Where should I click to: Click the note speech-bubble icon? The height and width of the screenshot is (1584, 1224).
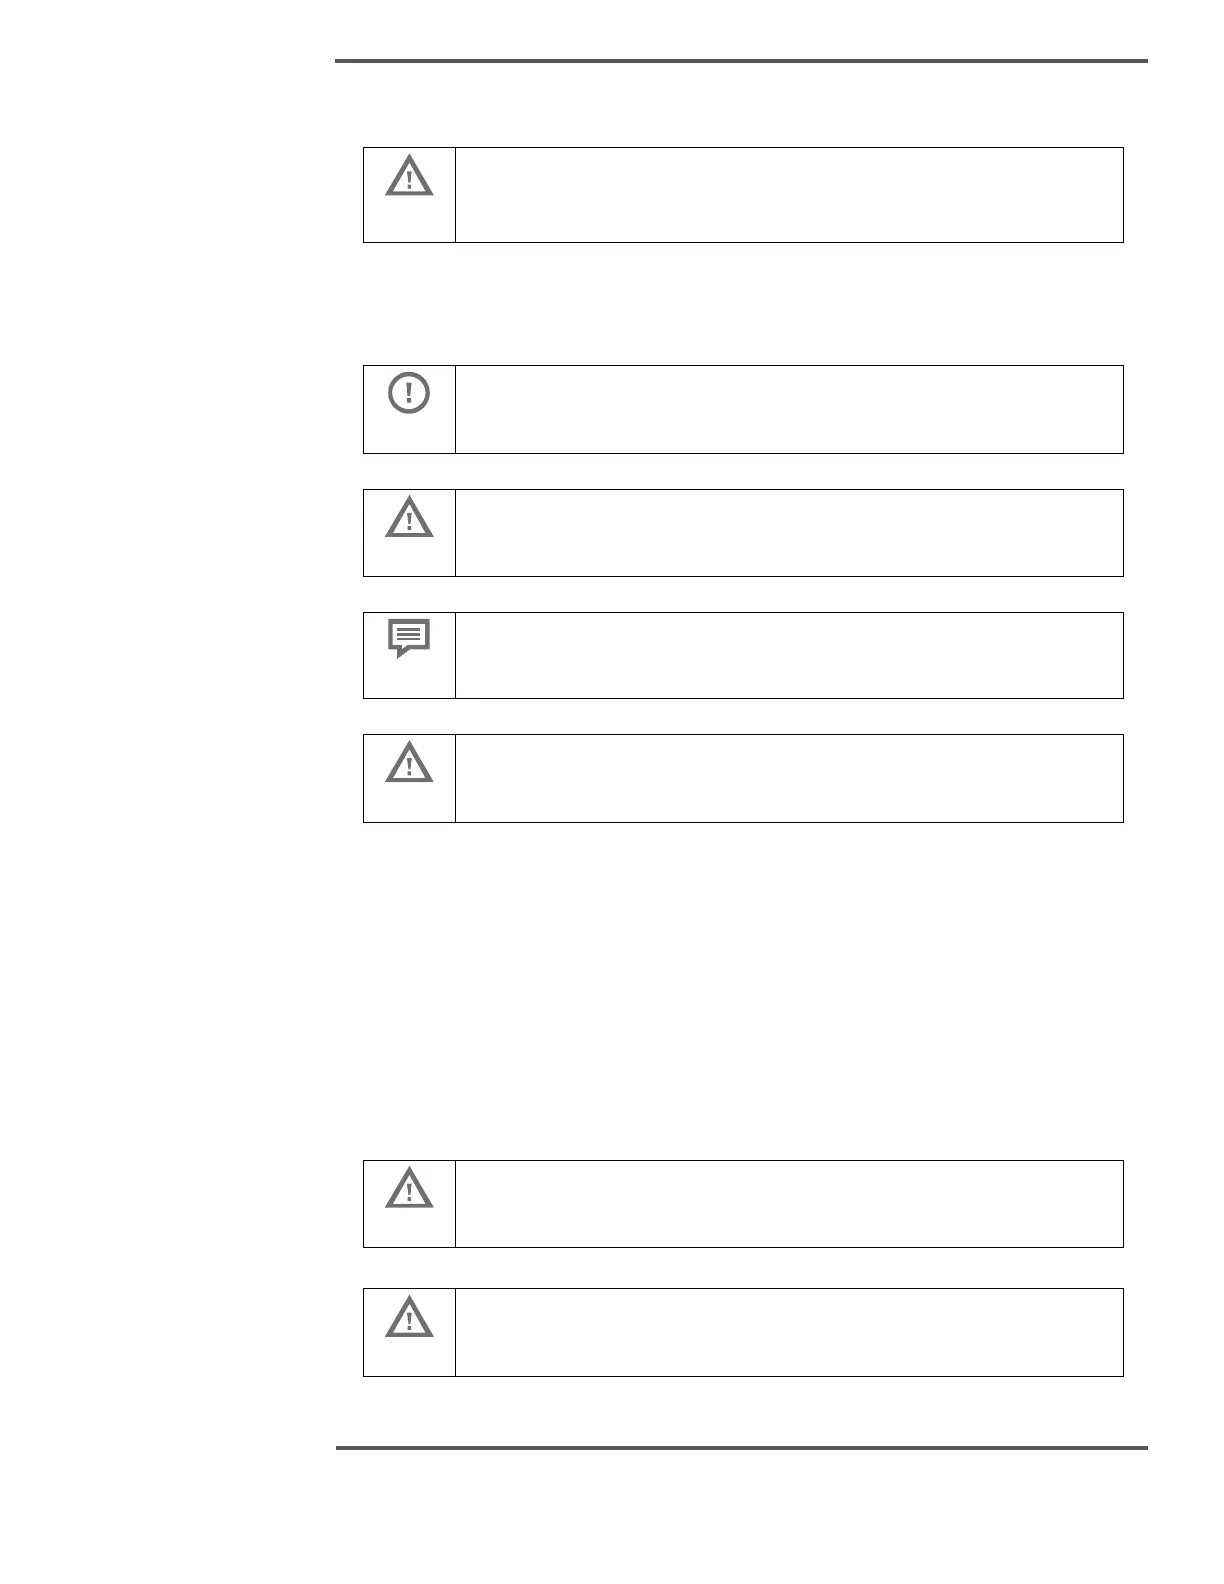409,638
